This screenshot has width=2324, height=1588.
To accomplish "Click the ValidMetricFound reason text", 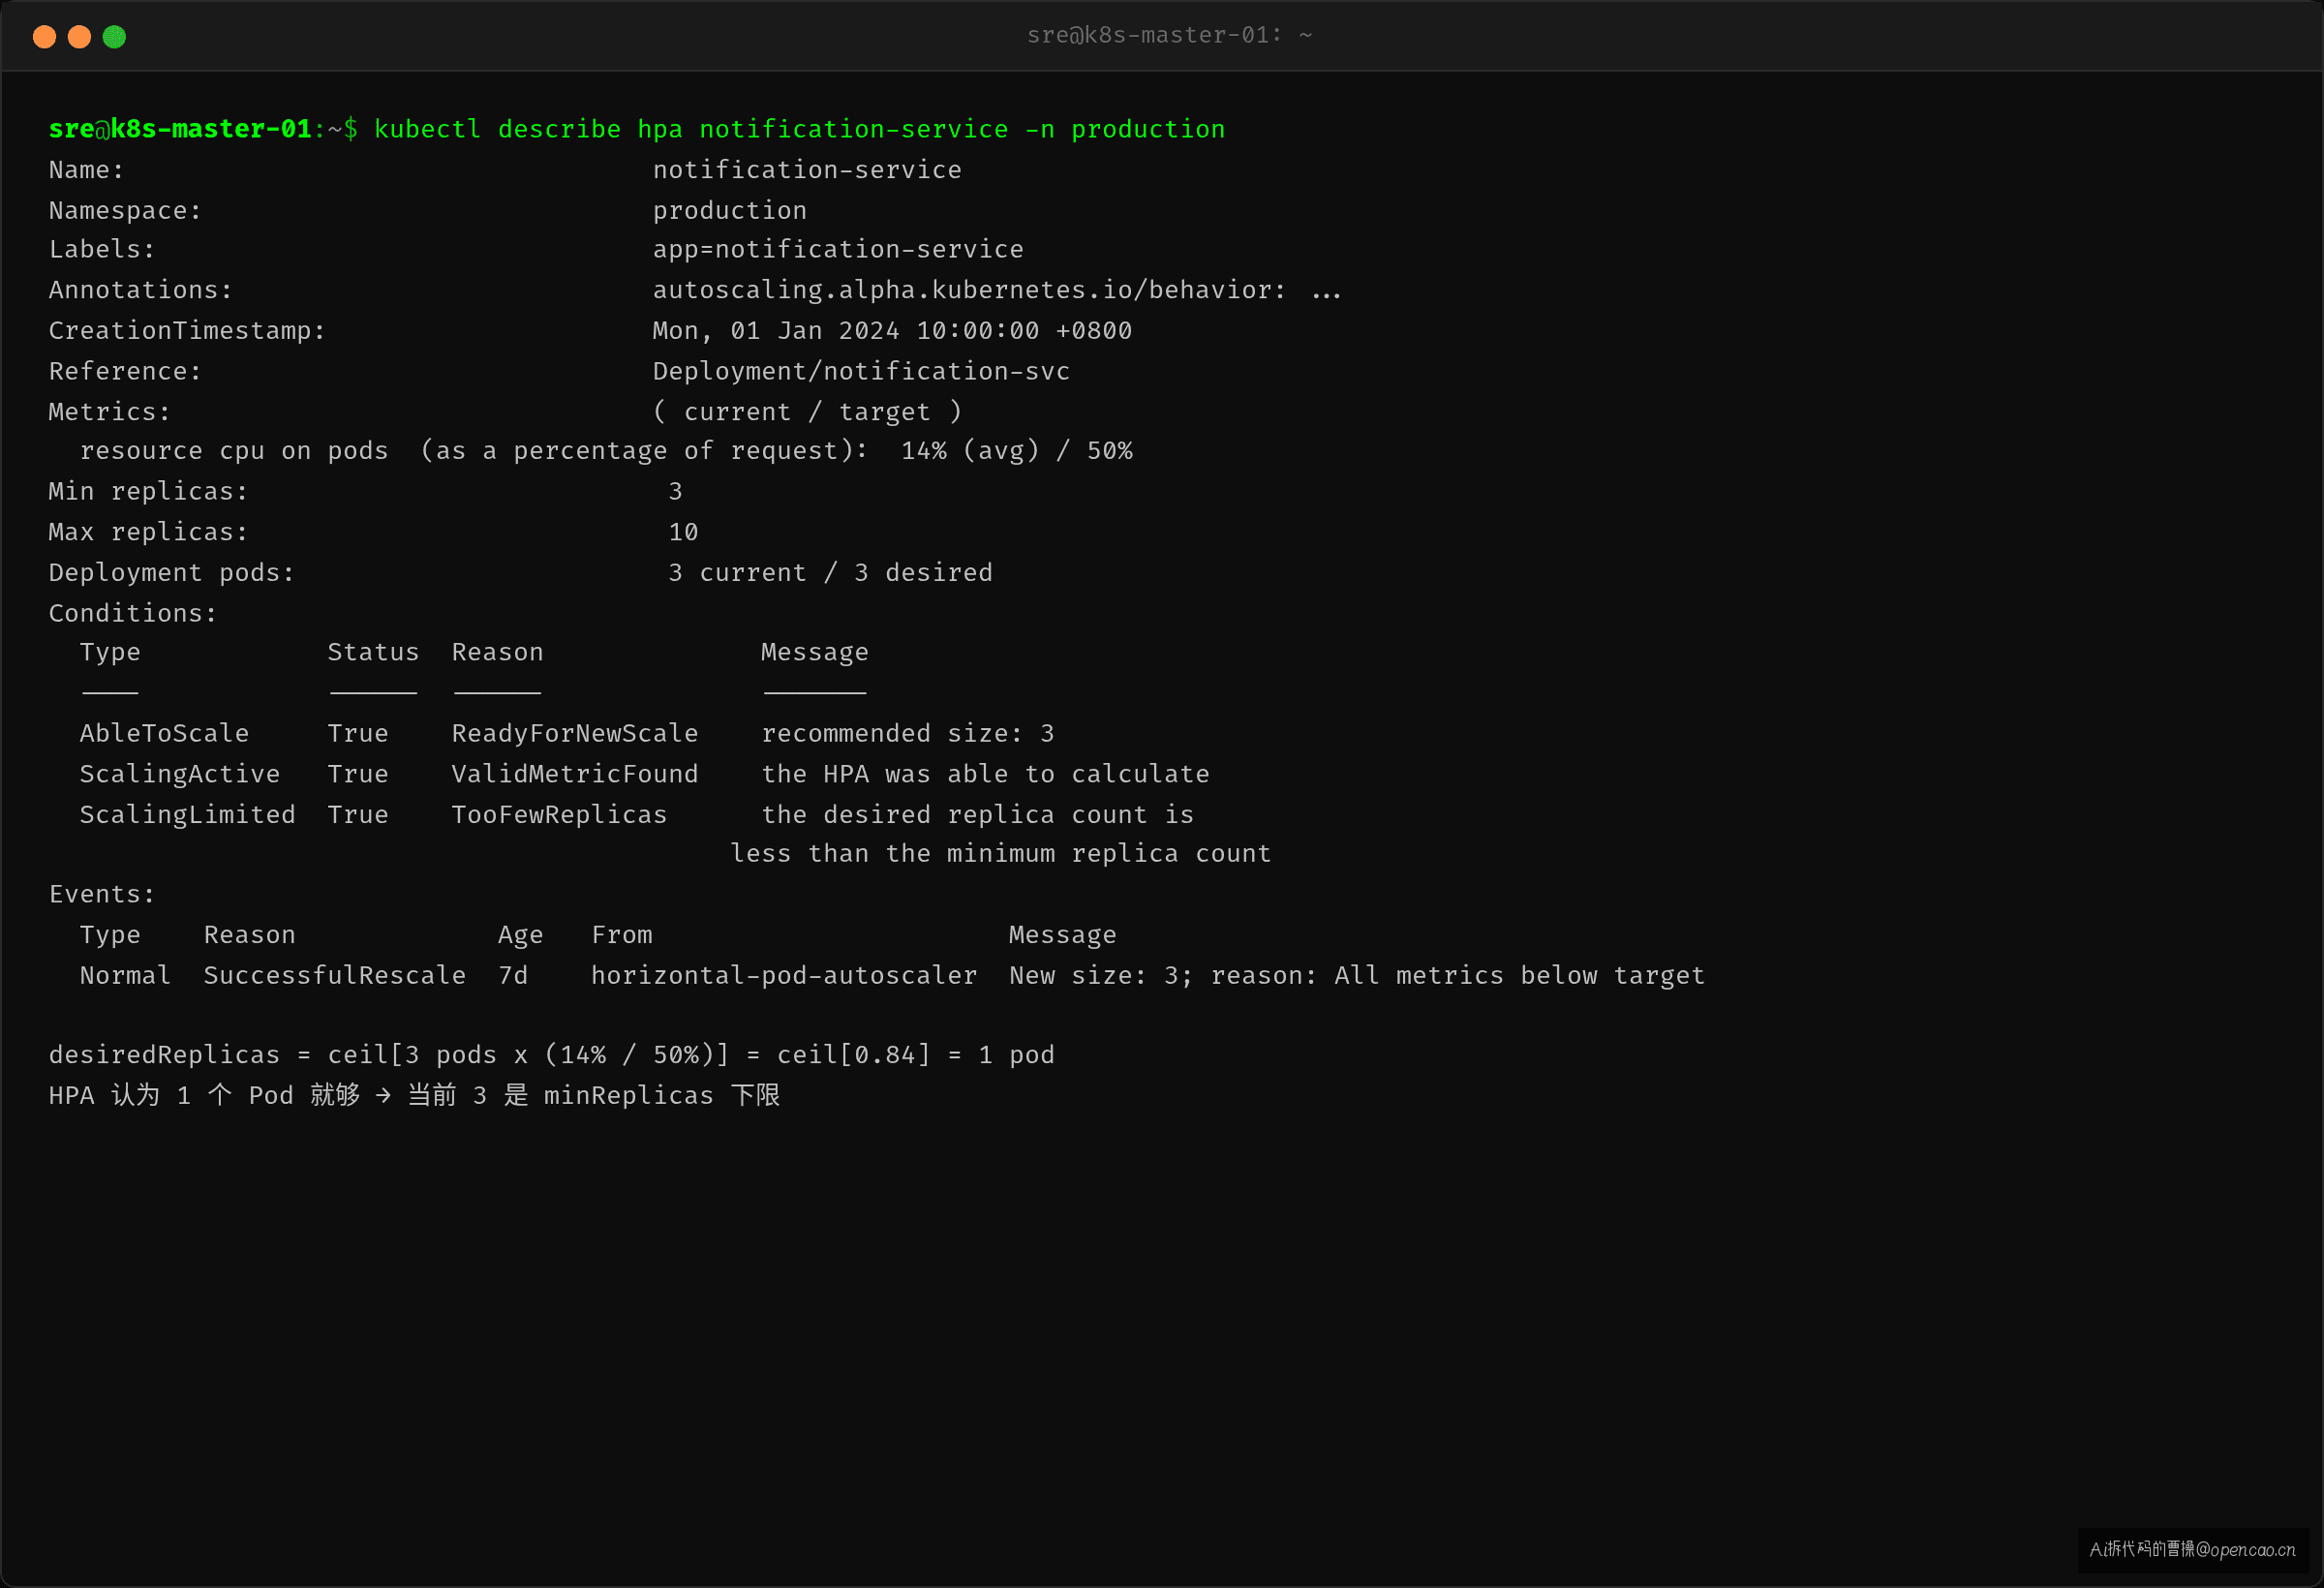I will pos(575,774).
